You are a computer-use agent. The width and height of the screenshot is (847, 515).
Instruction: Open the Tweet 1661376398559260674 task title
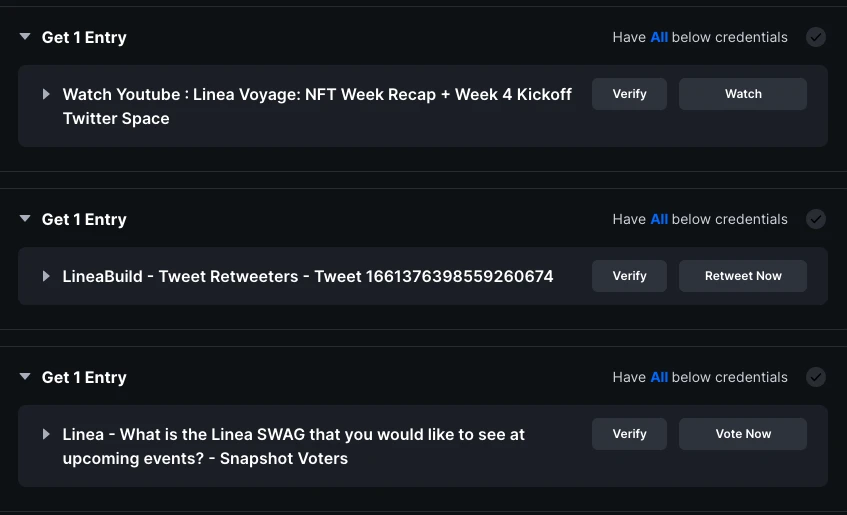[x=308, y=276]
